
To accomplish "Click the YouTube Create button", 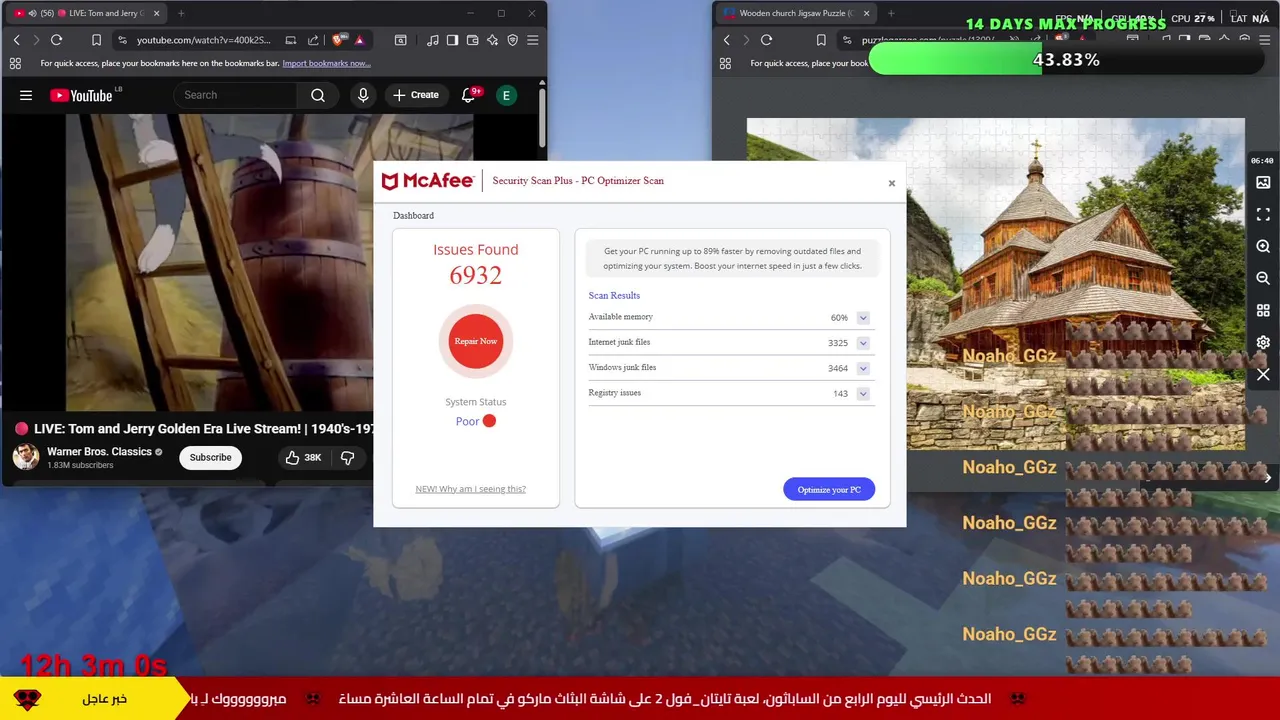I will [416, 95].
